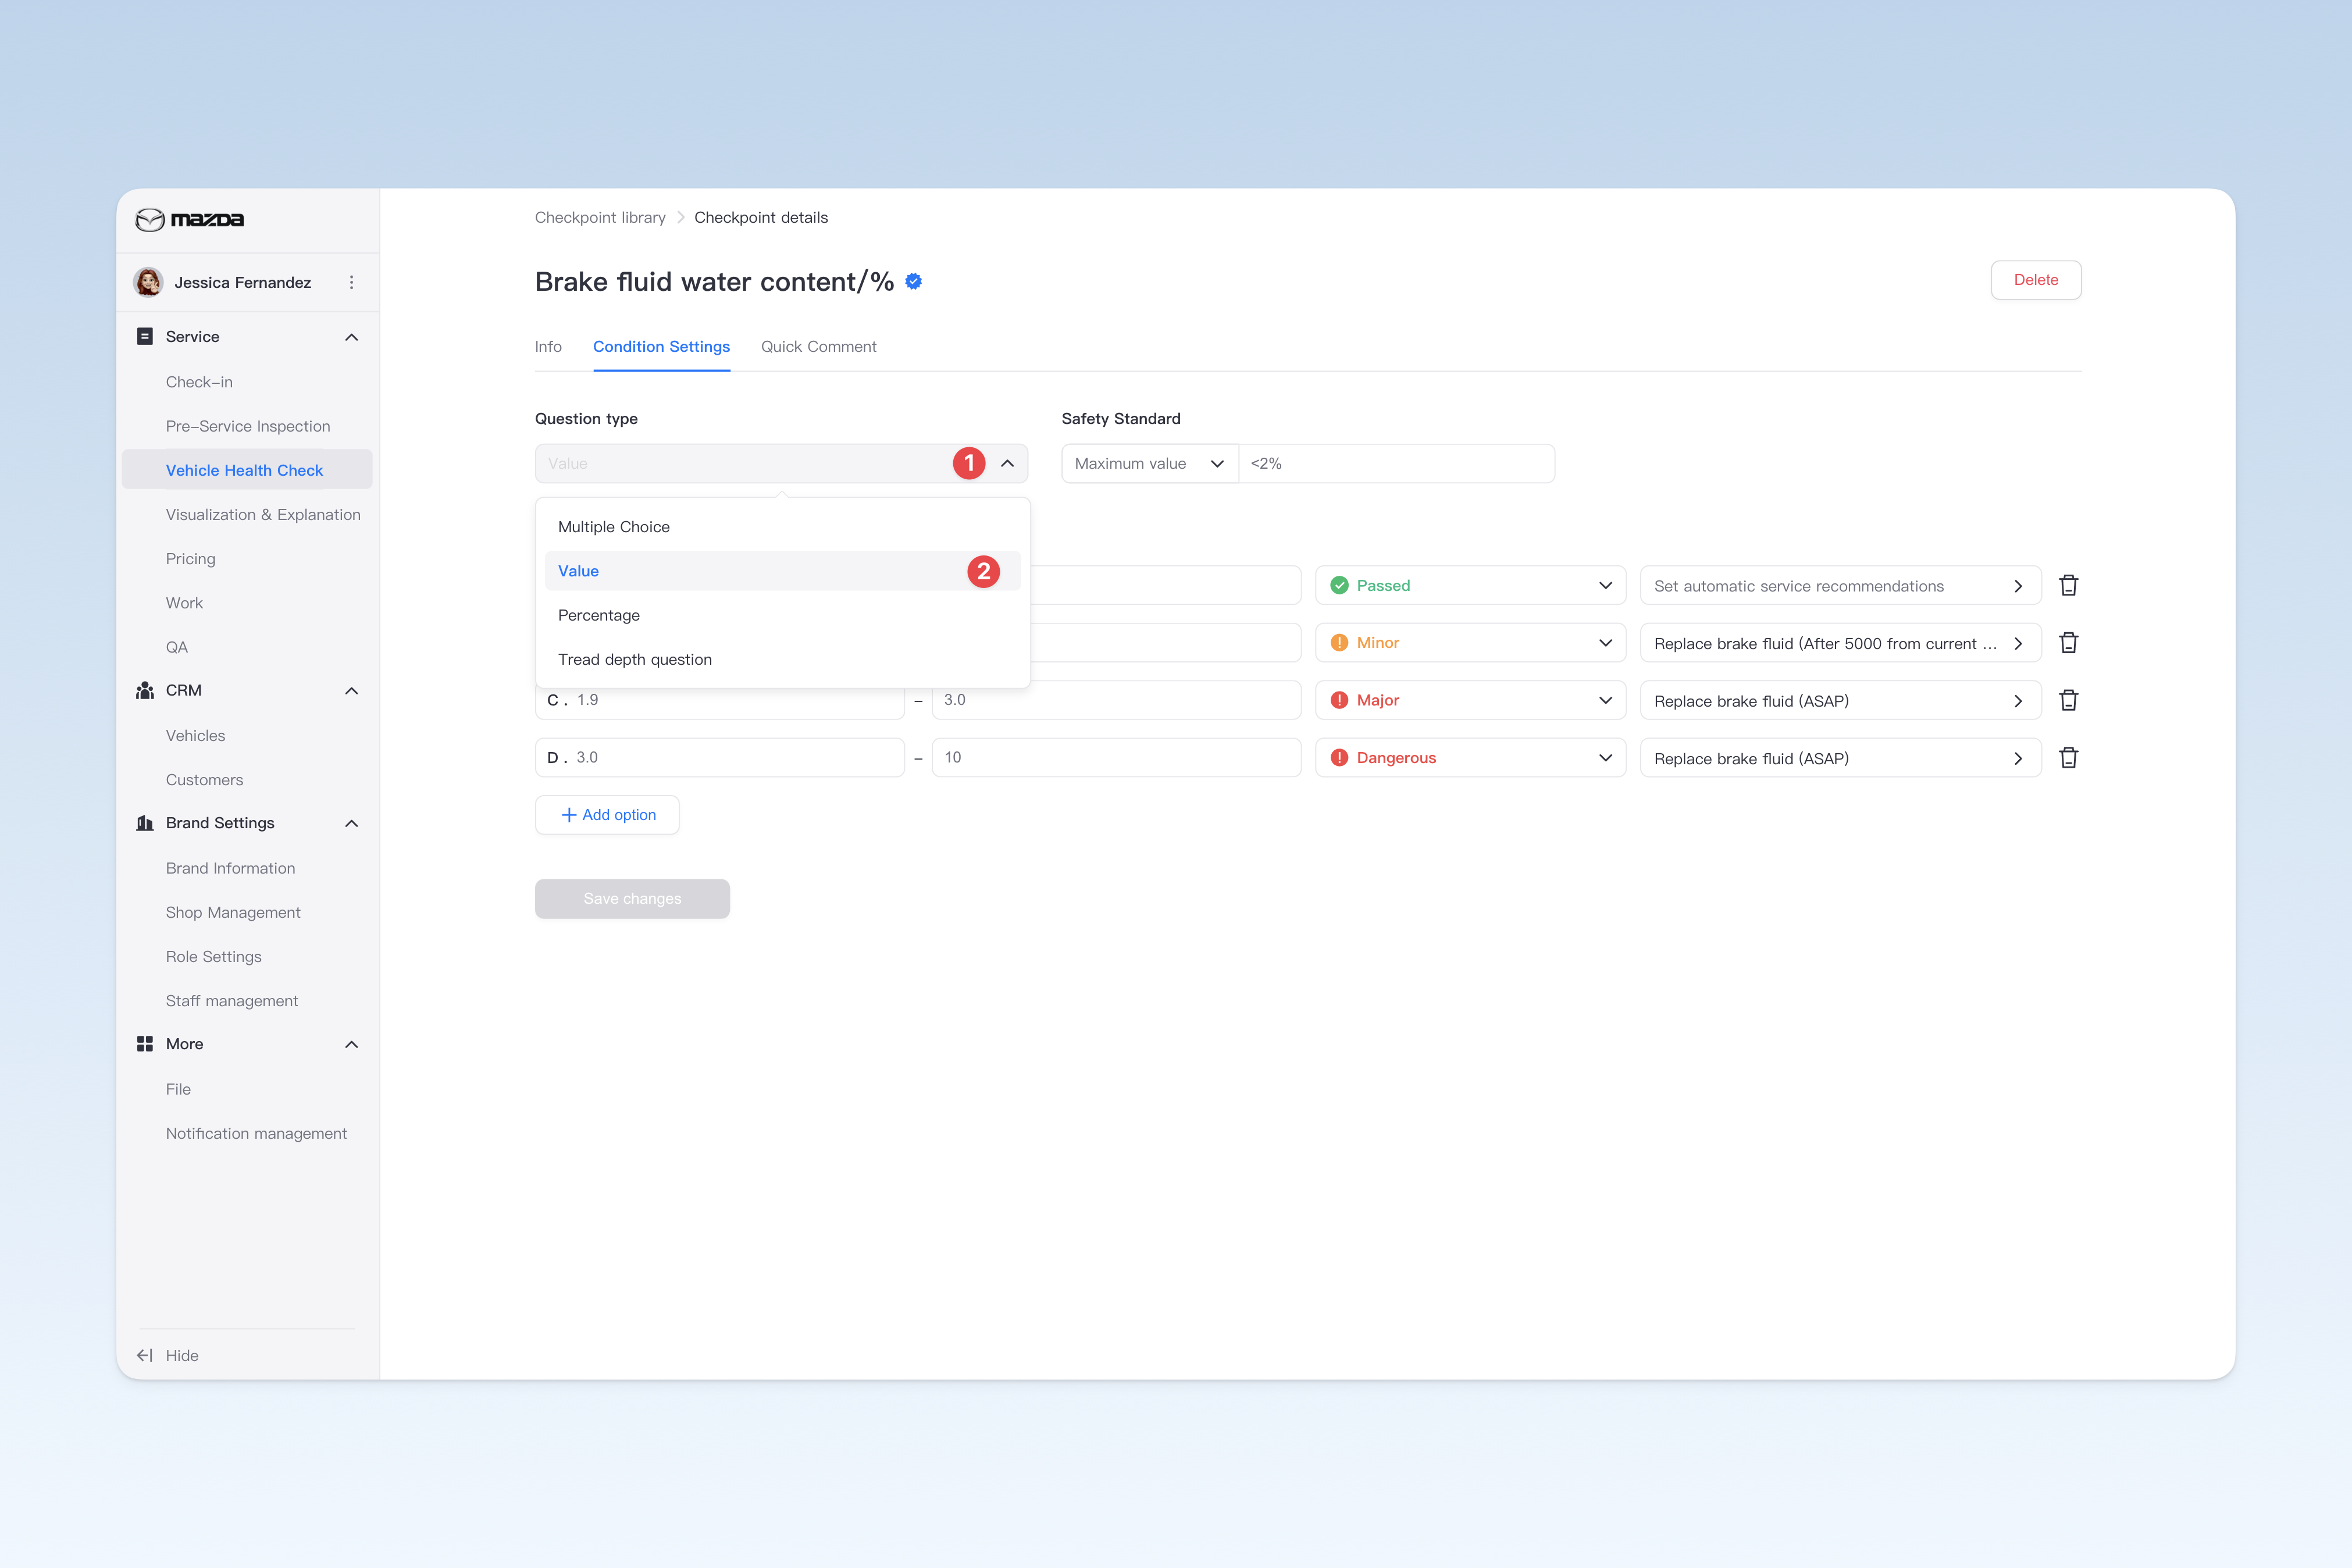
Task: Open the Condition Settings tab
Action: tap(661, 346)
